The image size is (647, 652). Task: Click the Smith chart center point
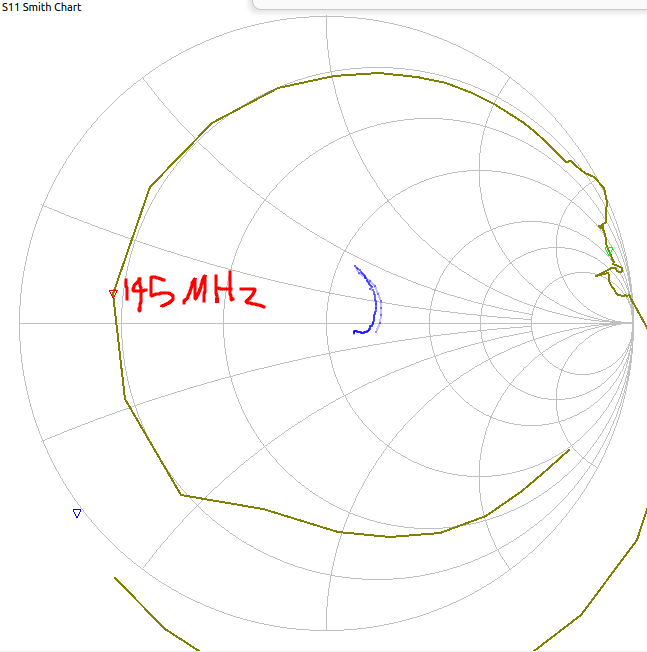(x=327, y=324)
